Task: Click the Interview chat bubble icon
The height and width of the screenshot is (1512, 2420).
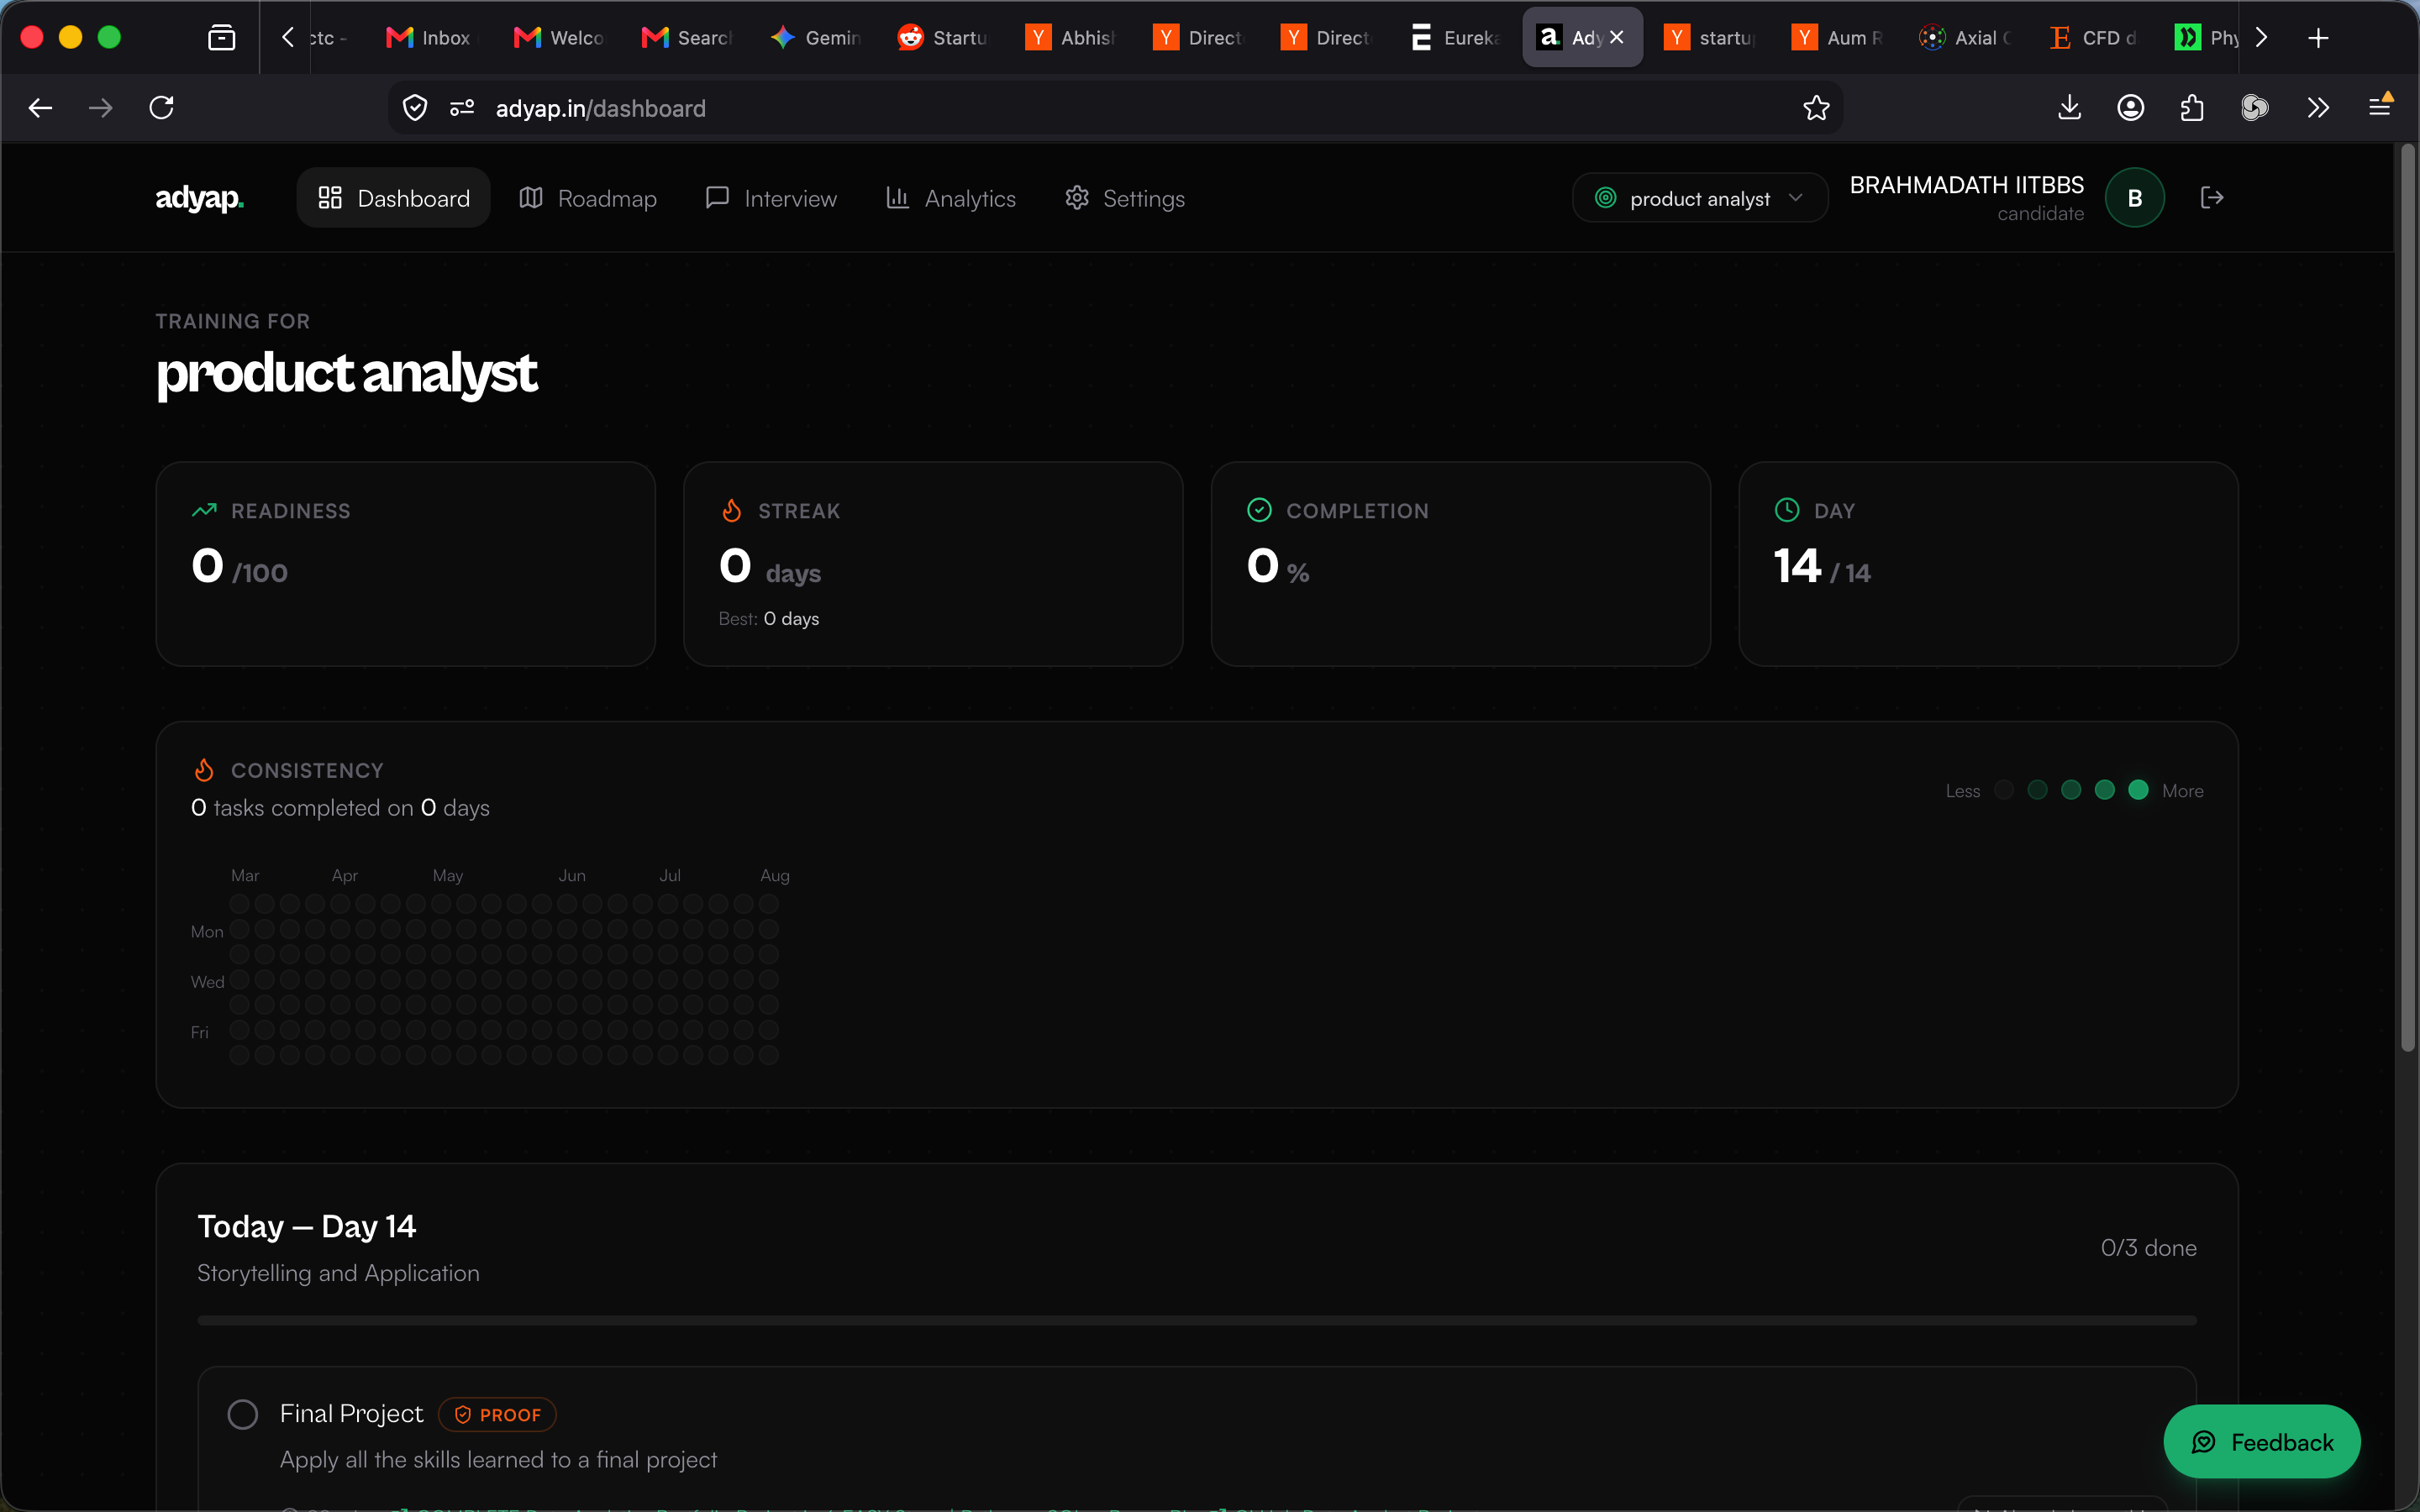Action: 717,198
